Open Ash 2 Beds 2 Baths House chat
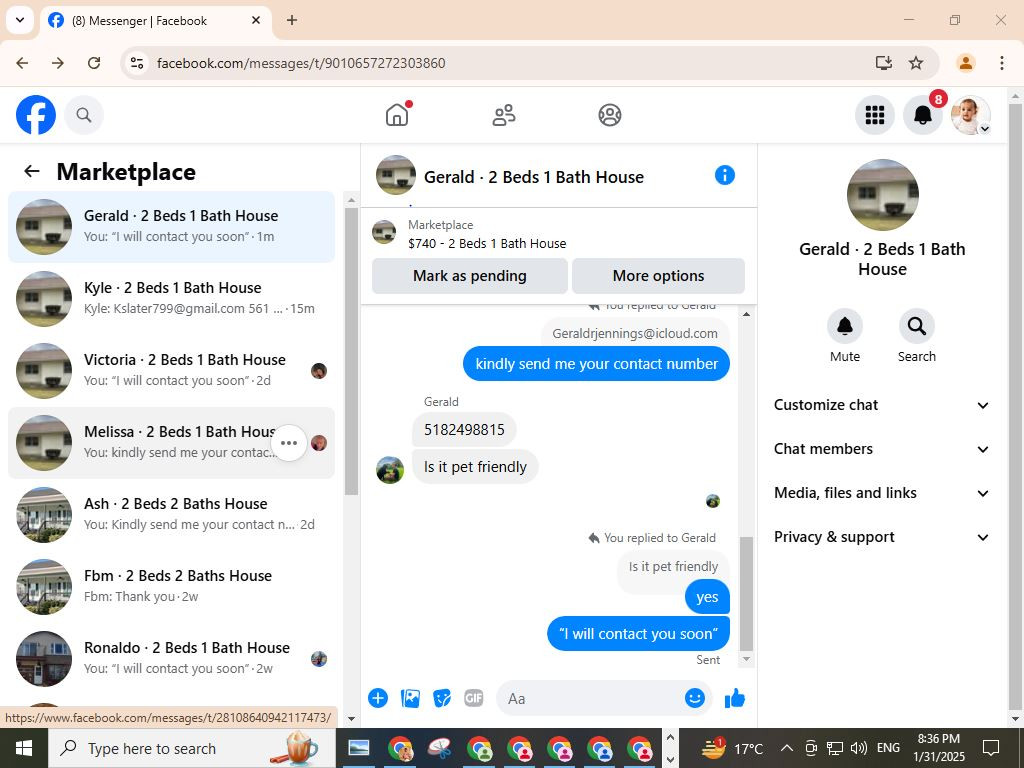 [x=171, y=515]
